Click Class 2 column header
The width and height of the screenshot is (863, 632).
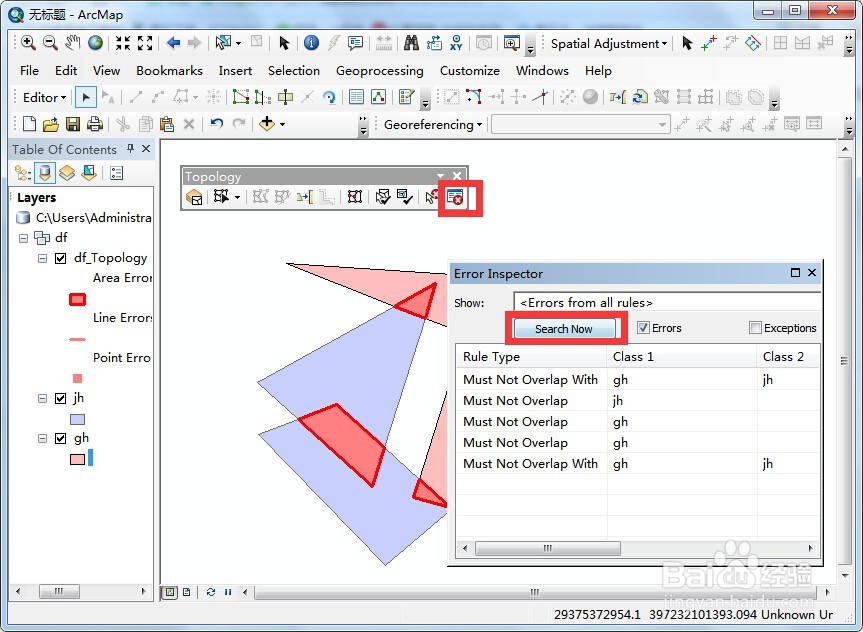point(788,357)
